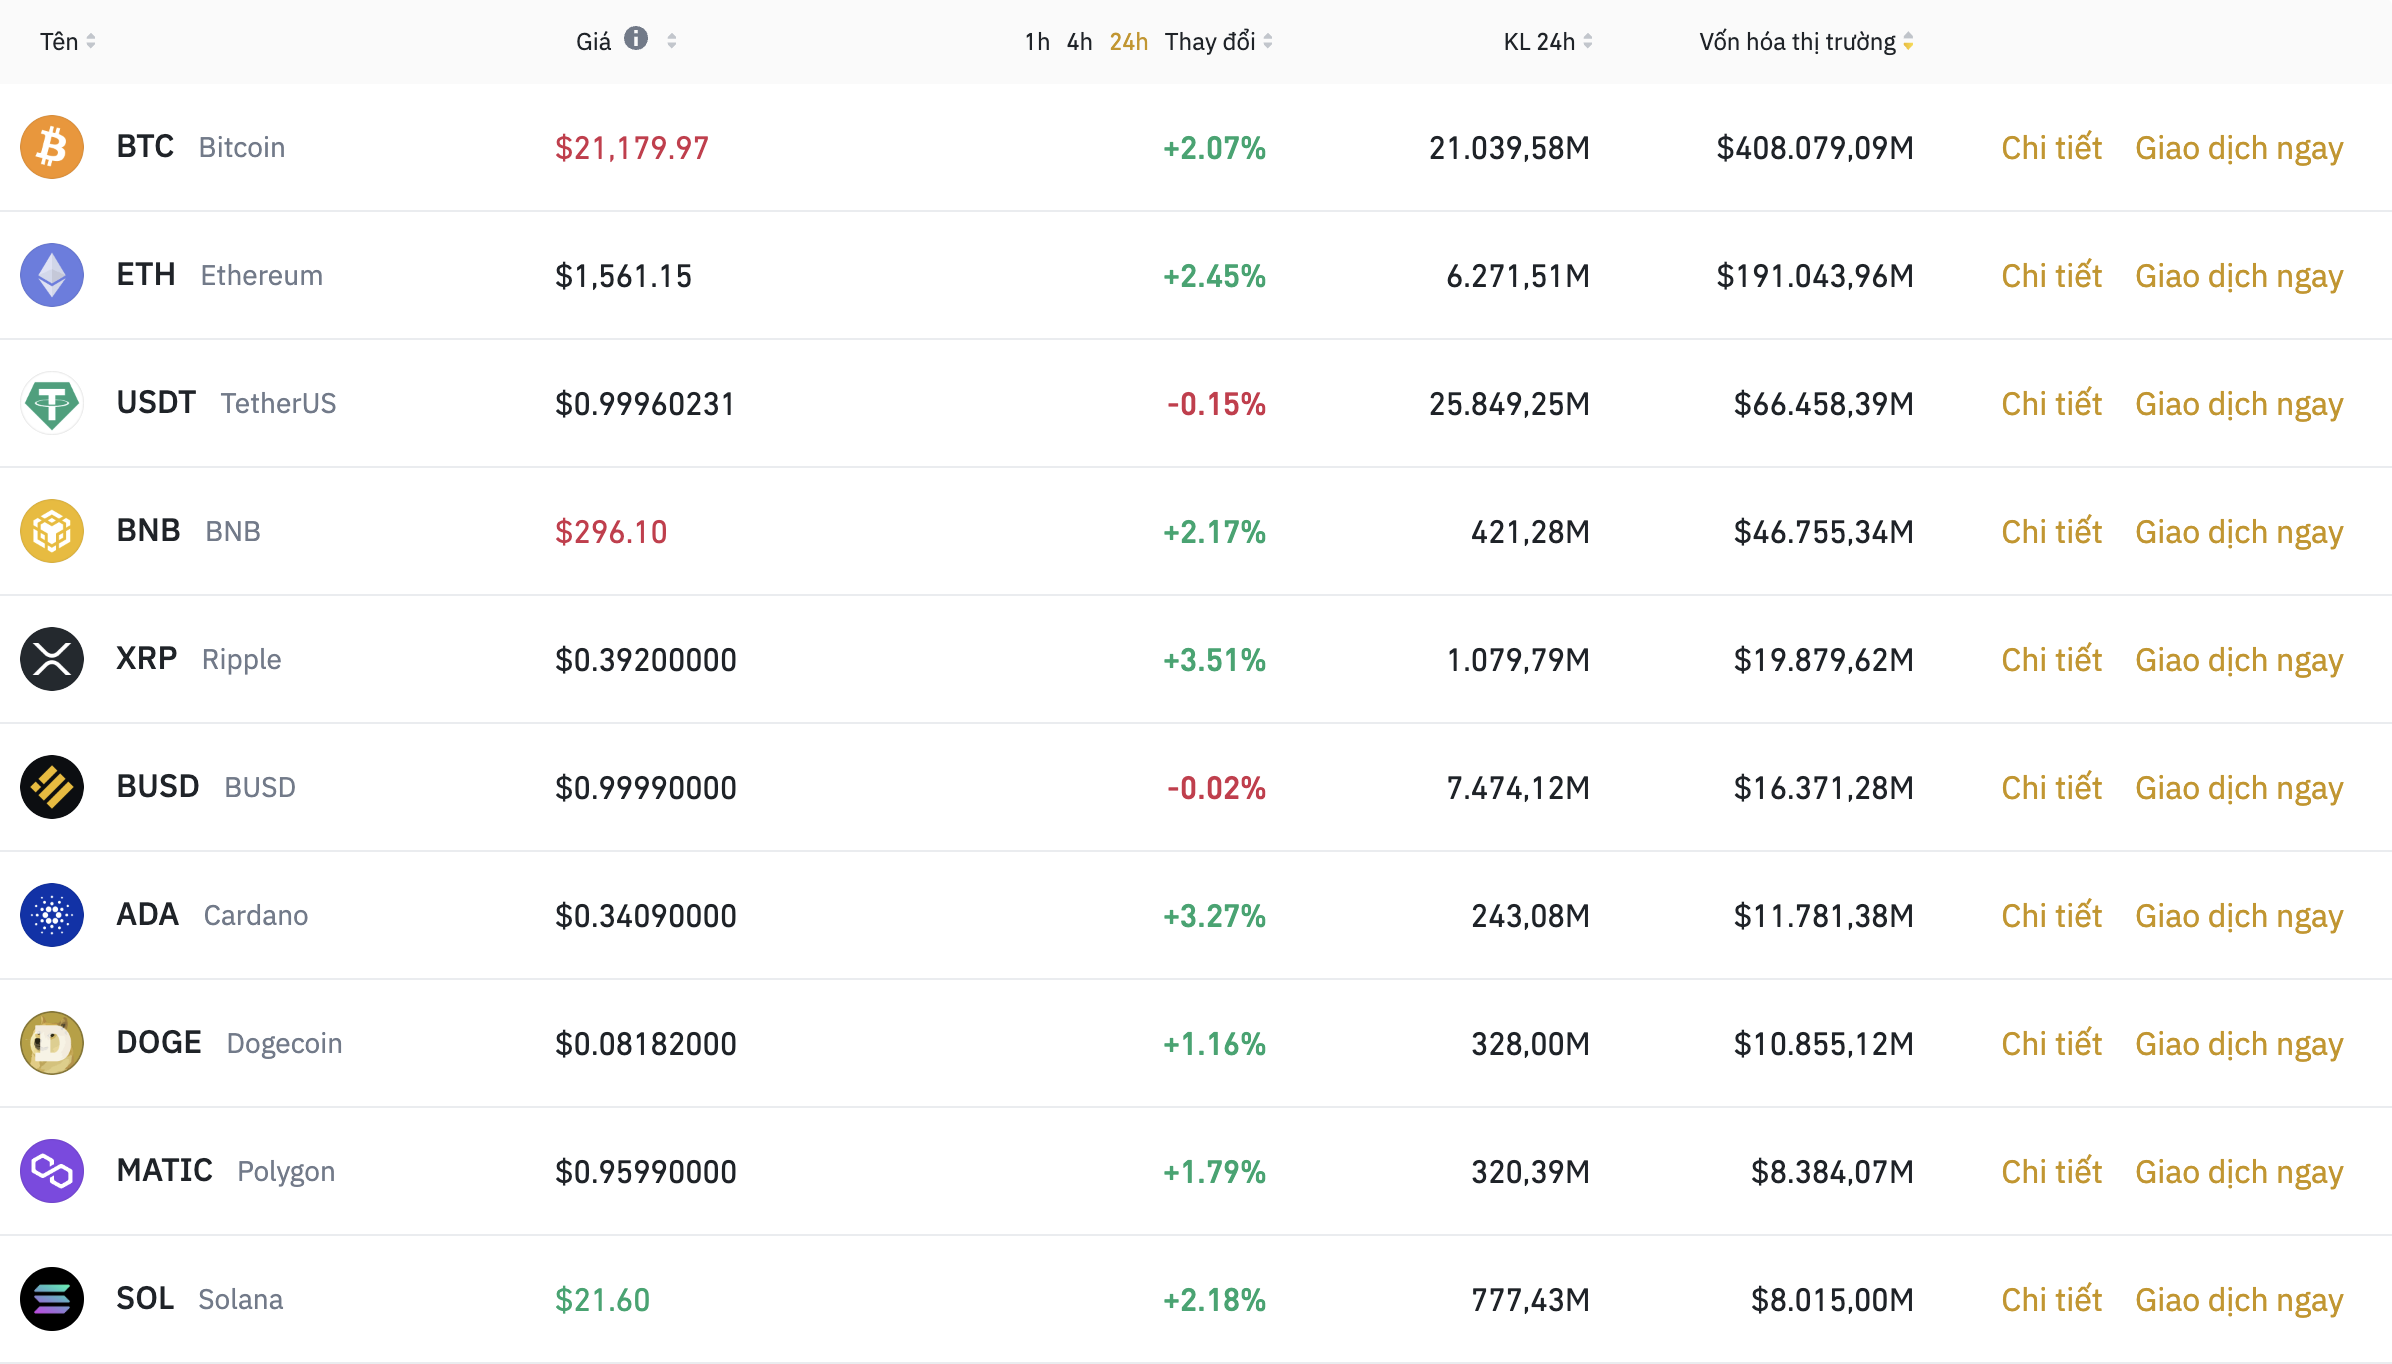Screen dimensions: 2392x1364
Task: Click the Cardano ADA coin logo
Action: click(52, 915)
